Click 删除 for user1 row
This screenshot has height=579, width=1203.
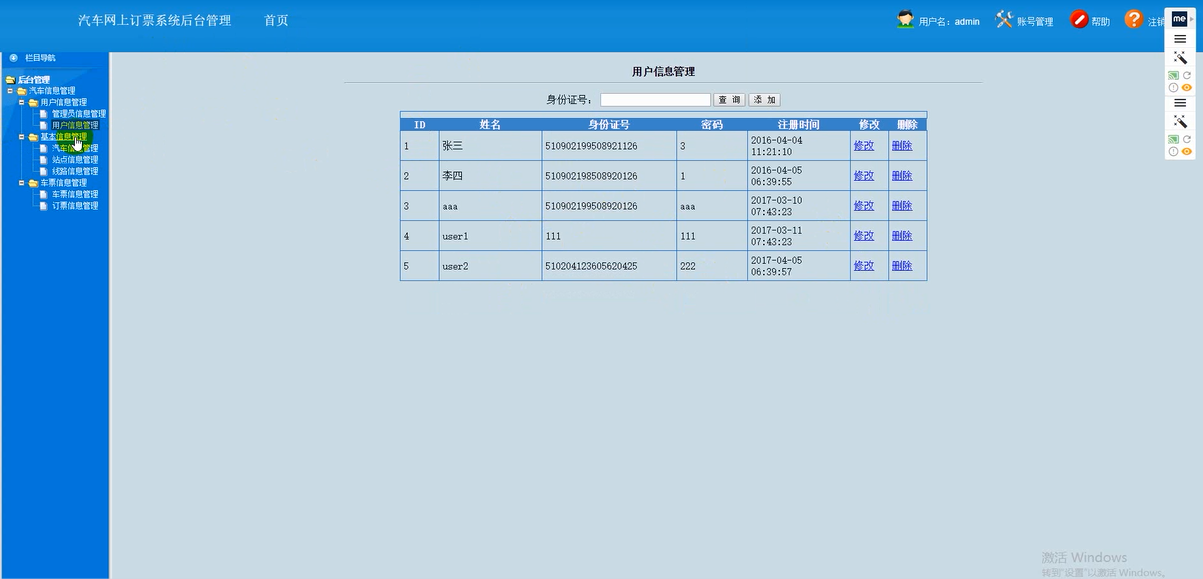[902, 236]
